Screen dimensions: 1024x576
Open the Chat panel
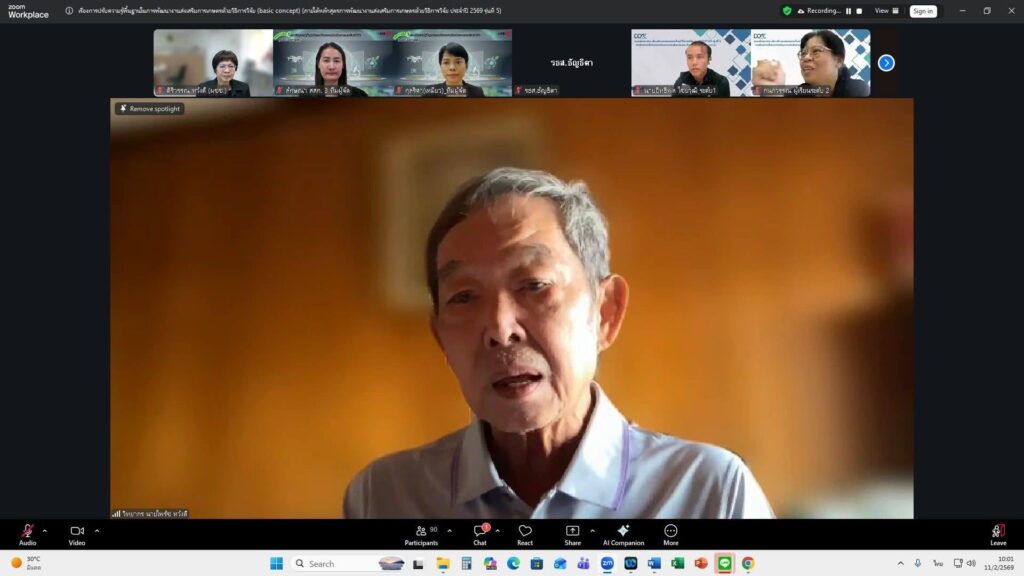[480, 531]
